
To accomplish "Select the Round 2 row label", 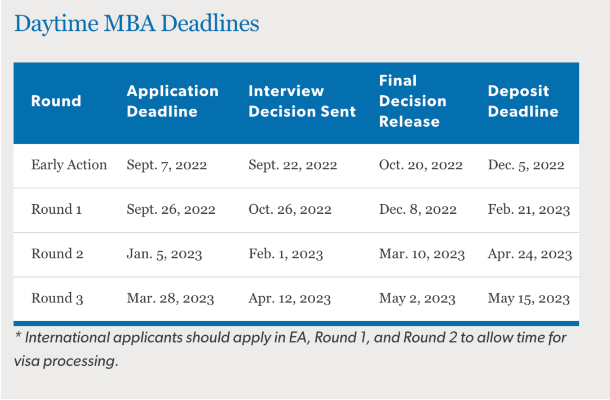I will click(x=57, y=254).
